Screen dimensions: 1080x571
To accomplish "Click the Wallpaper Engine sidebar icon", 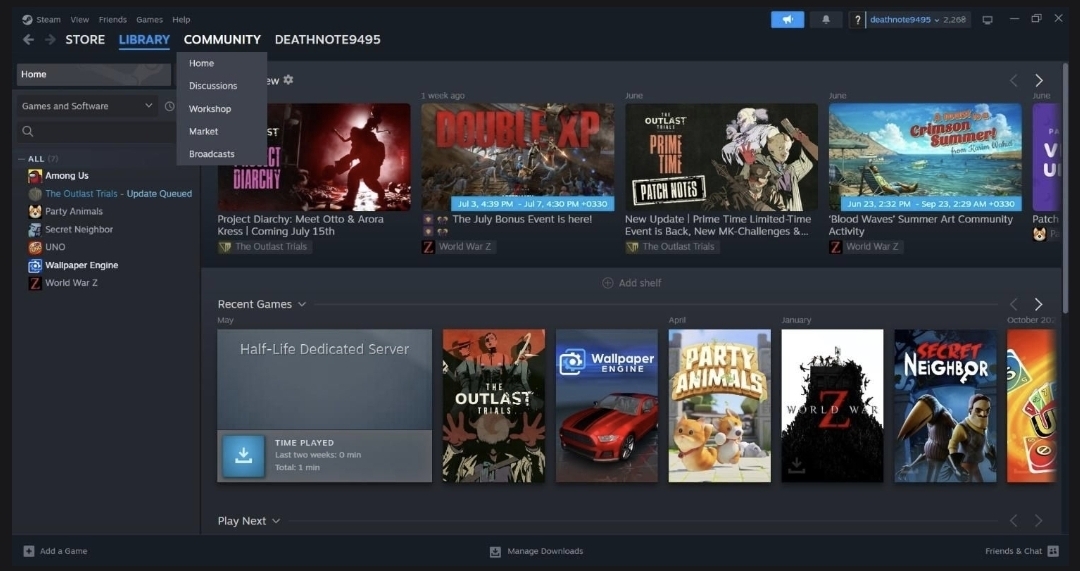I will pos(34,265).
